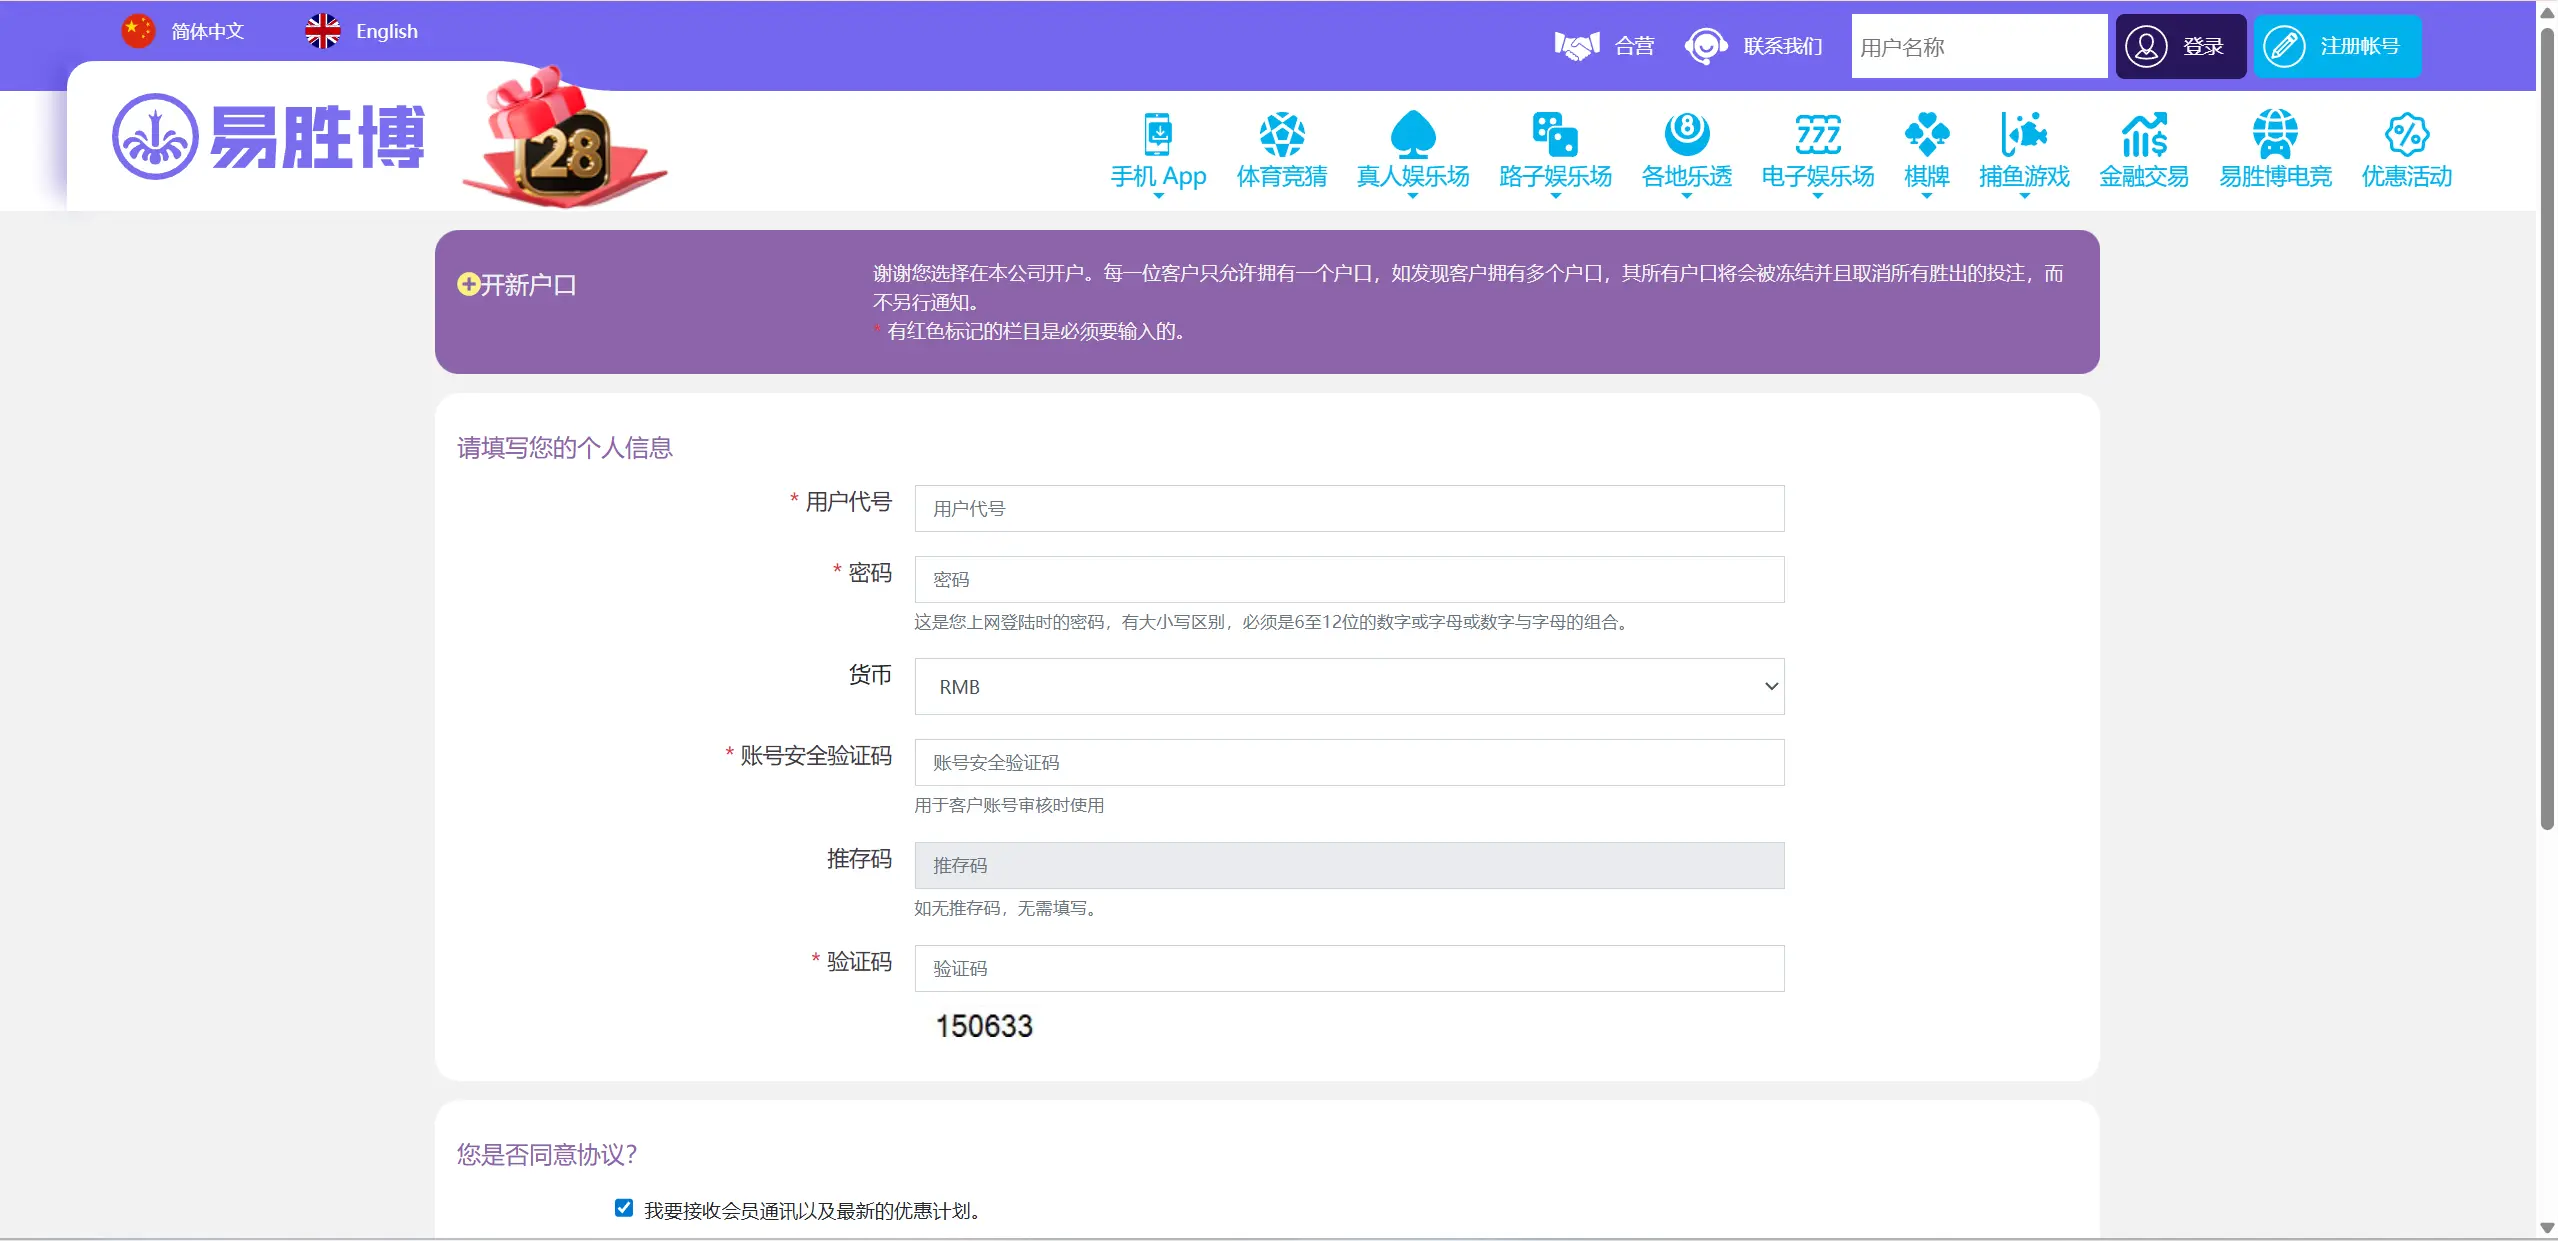Open the 货币 currency dropdown showing RMB
The image size is (2560, 1241).
click(1348, 686)
